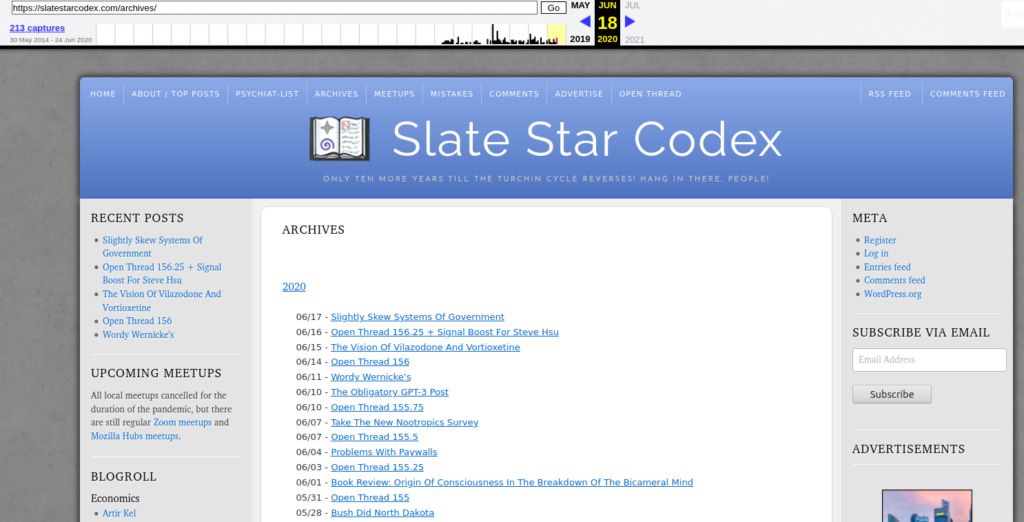Click the Register link under Meta
The height and width of the screenshot is (522, 1024).
point(880,240)
